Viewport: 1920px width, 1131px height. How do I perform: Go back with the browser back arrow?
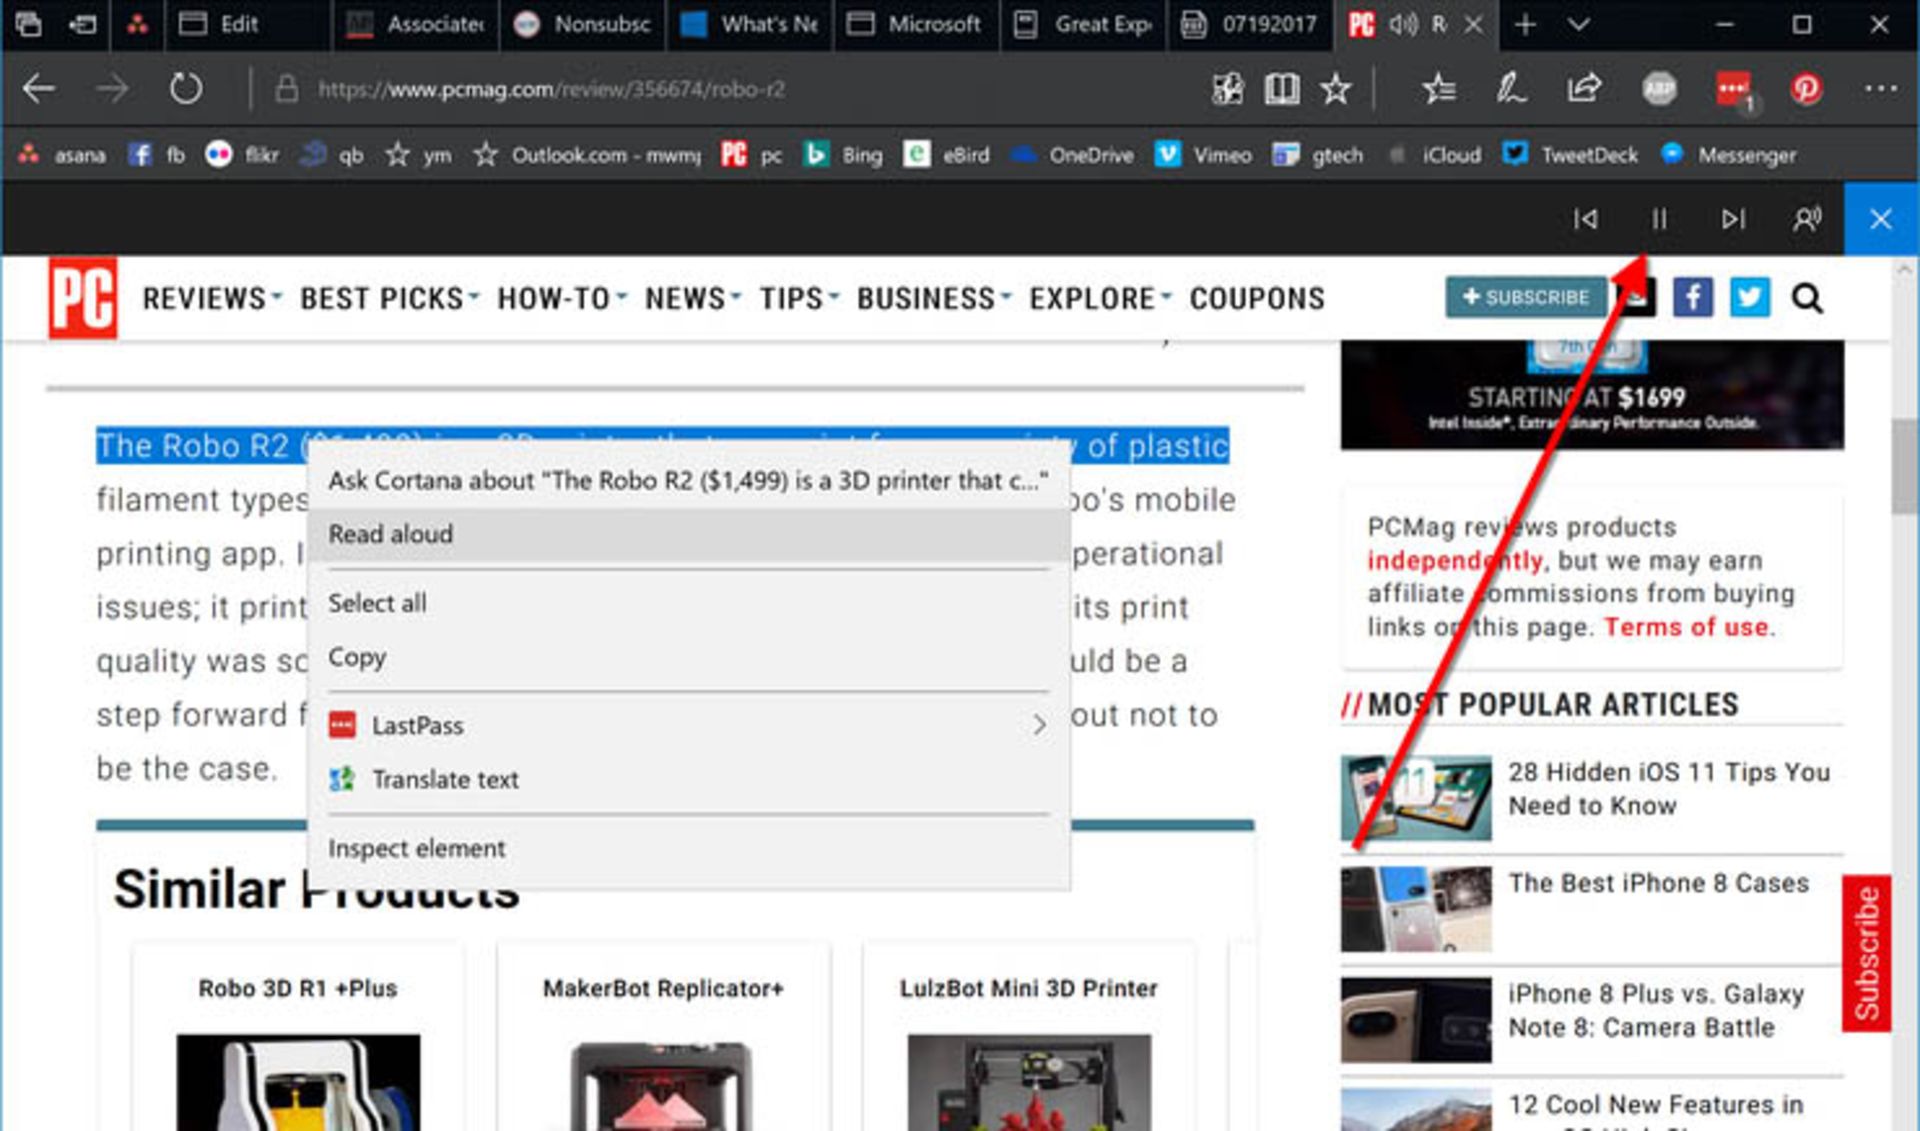pos(39,89)
